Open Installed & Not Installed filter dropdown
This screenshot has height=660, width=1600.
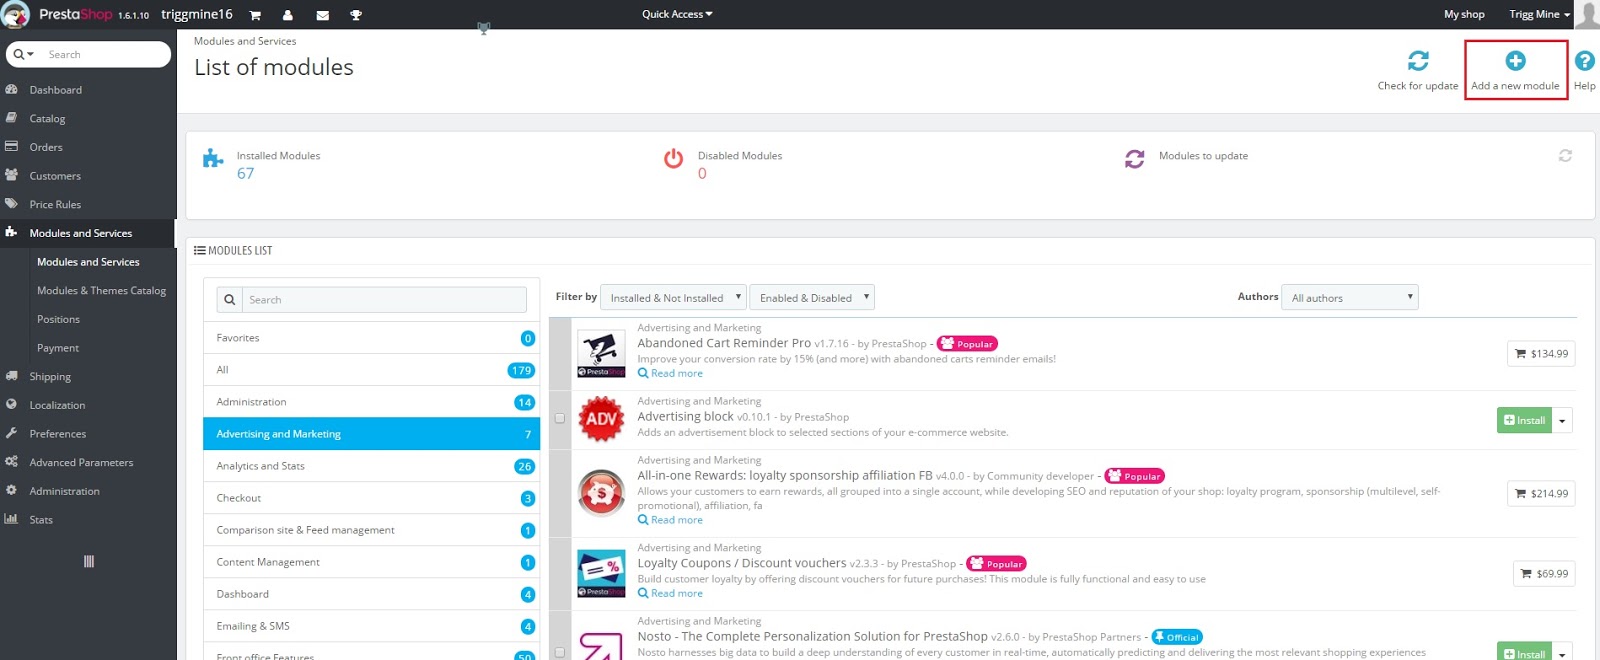(673, 297)
